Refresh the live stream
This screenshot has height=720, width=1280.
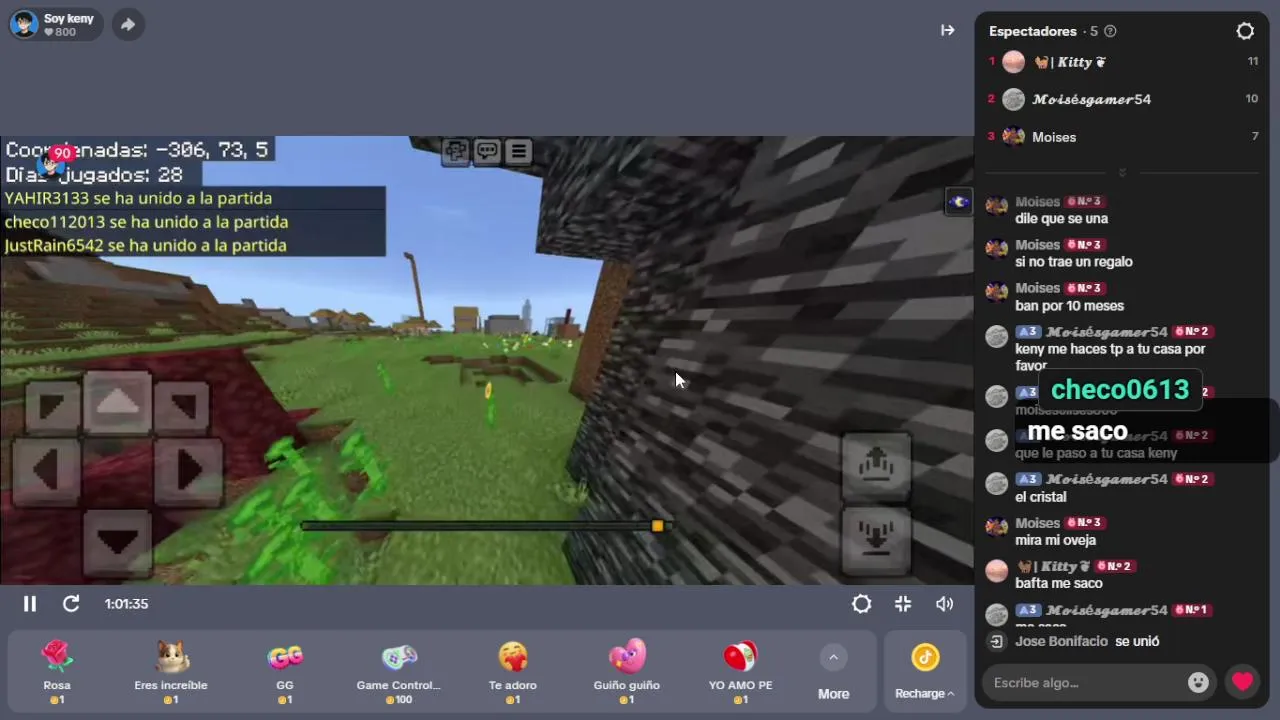[x=71, y=604]
